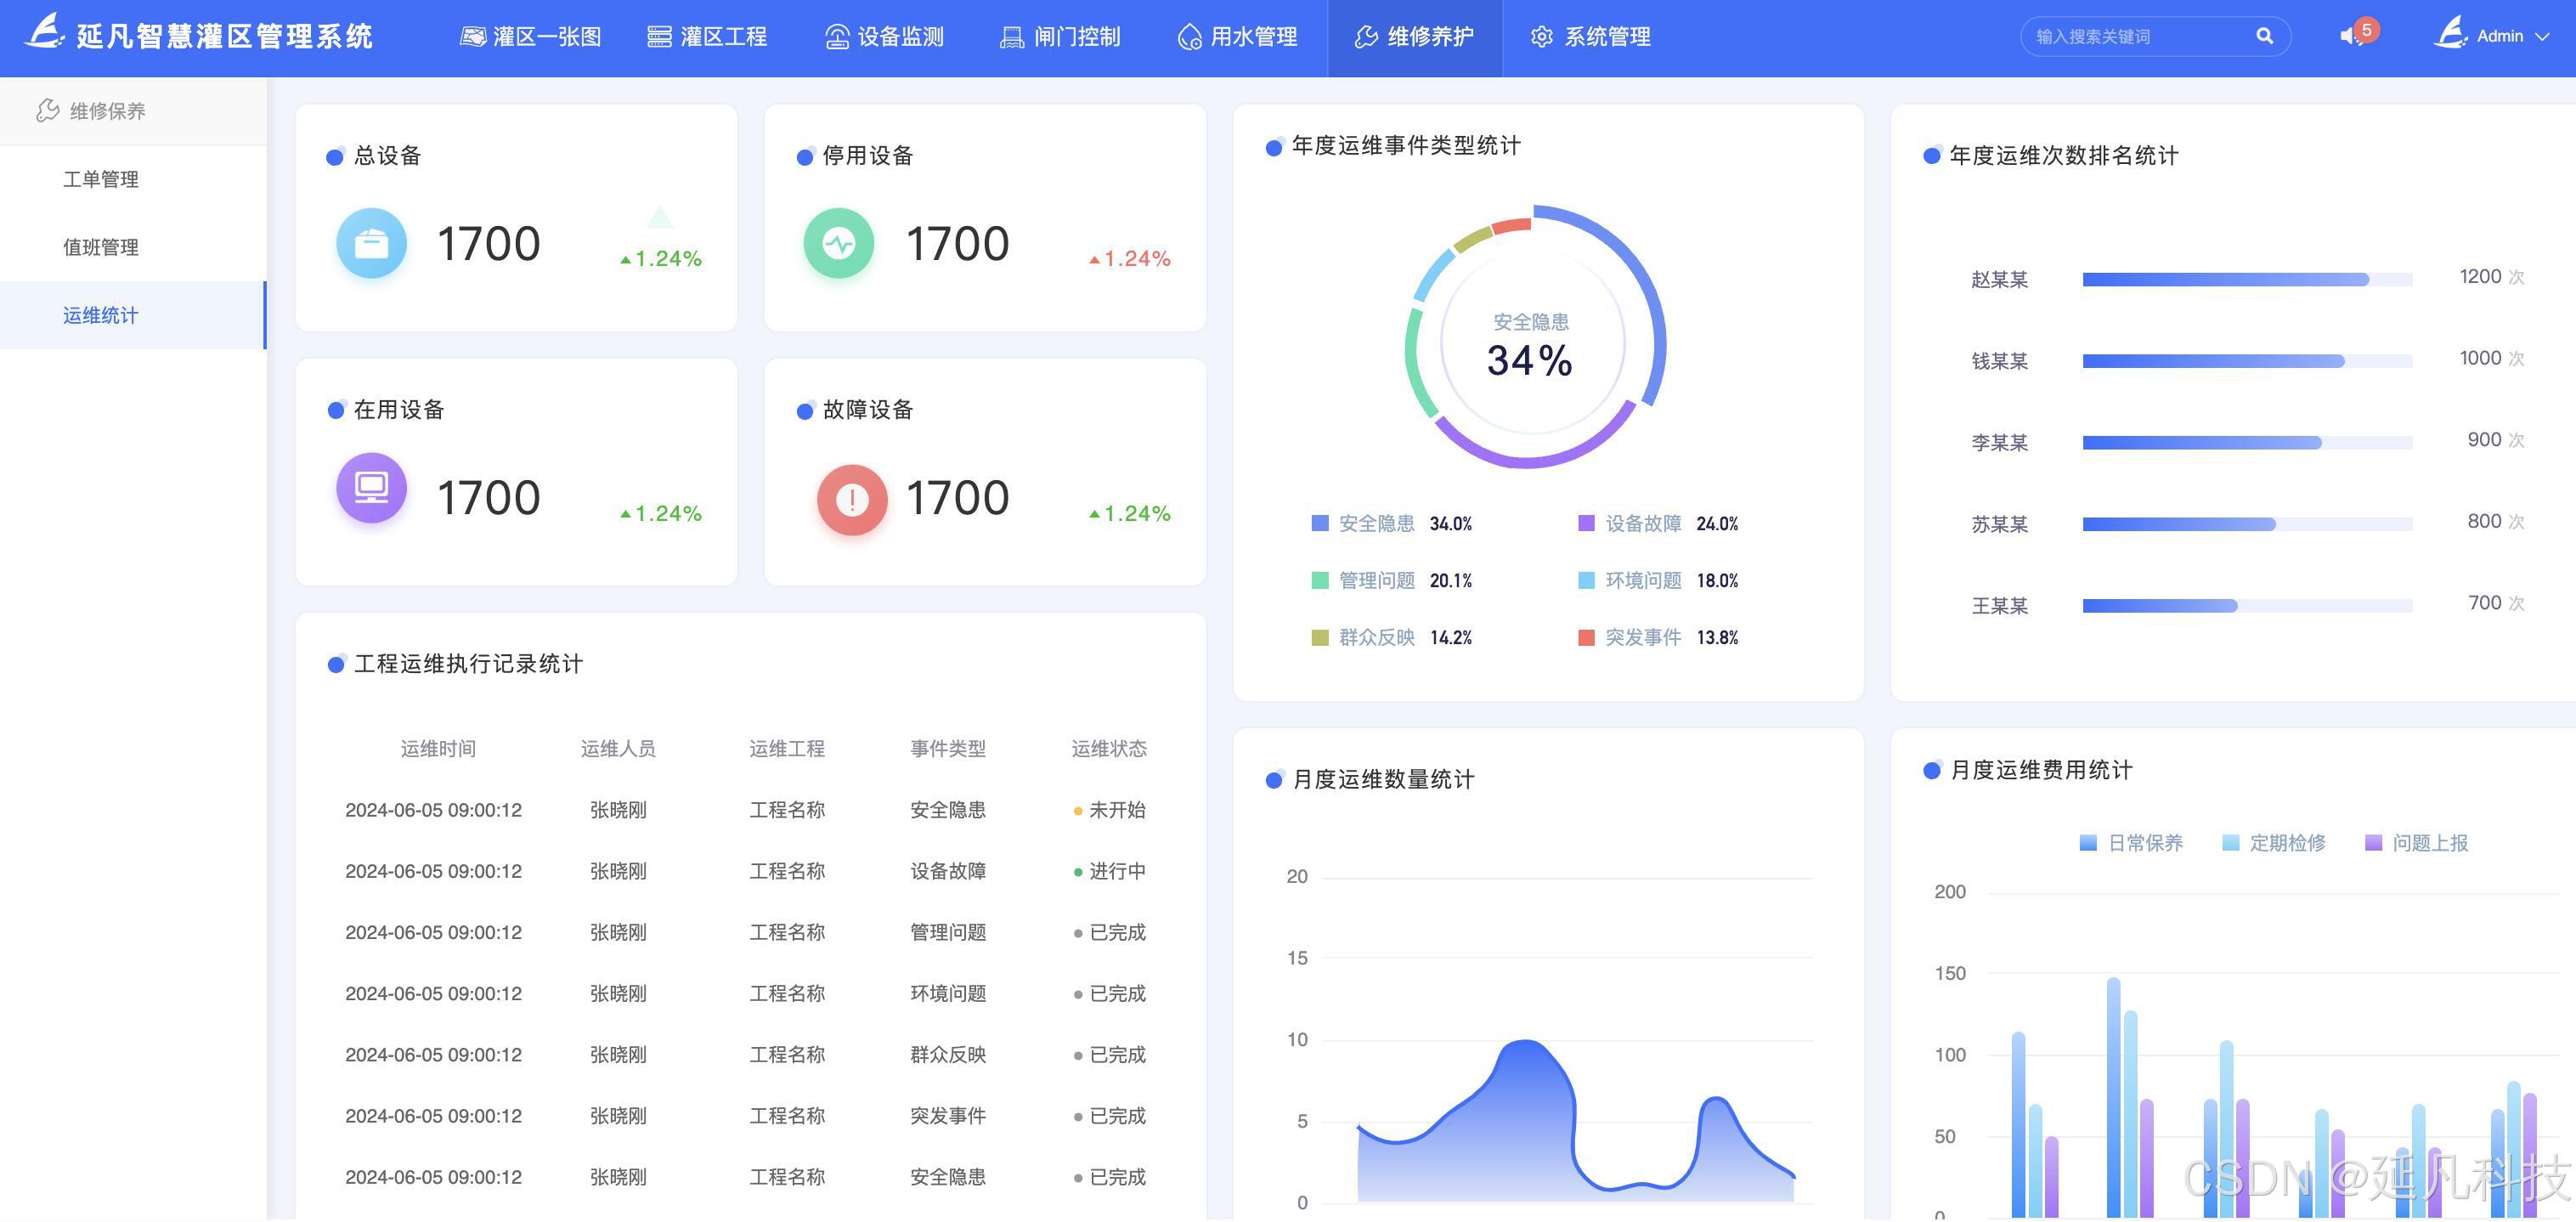
Task: Toggle 设备故障 legend swatch
Action: (x=1586, y=523)
